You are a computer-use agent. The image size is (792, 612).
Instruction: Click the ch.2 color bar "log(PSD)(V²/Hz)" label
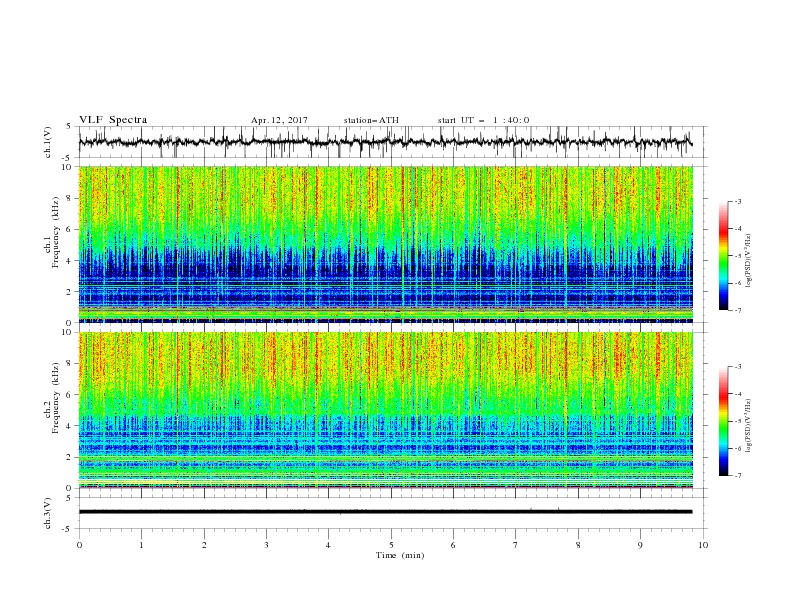pyautogui.click(x=748, y=425)
